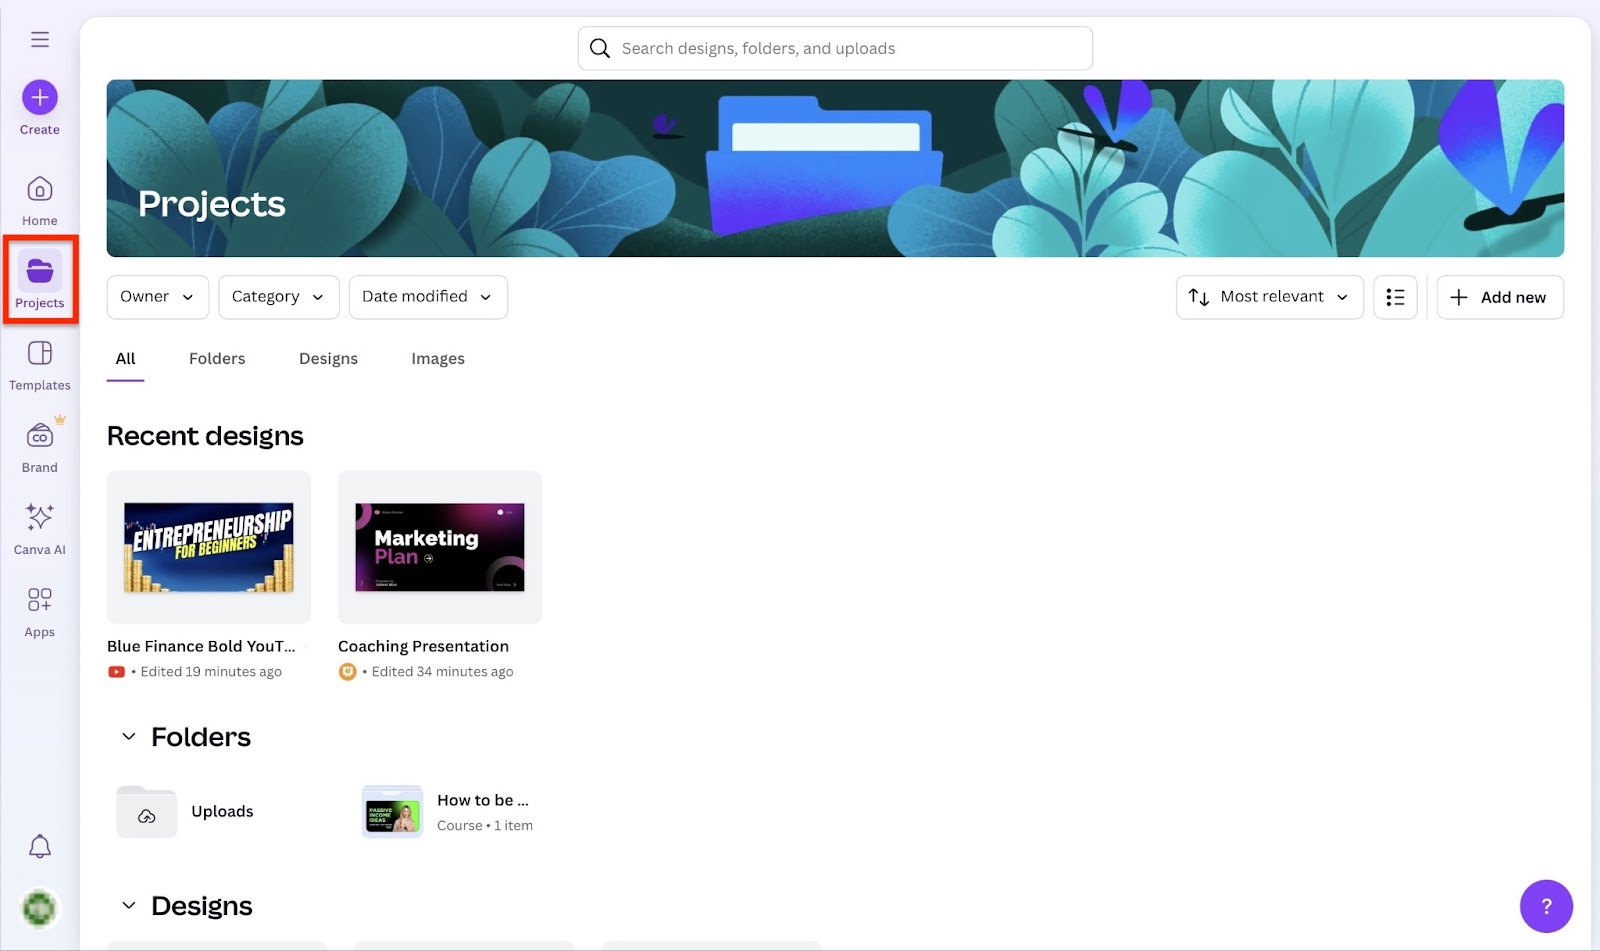Select the All tab
The height and width of the screenshot is (951, 1600).
click(125, 359)
